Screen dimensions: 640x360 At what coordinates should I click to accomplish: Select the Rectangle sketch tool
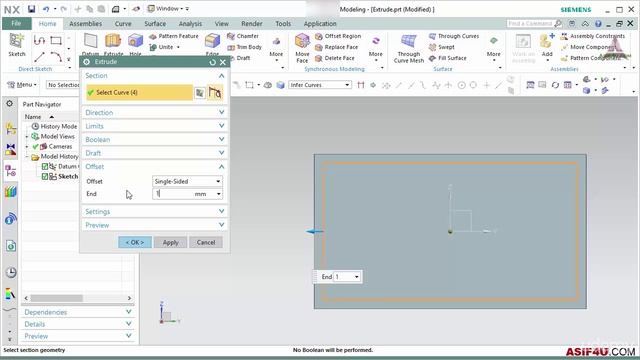56,40
